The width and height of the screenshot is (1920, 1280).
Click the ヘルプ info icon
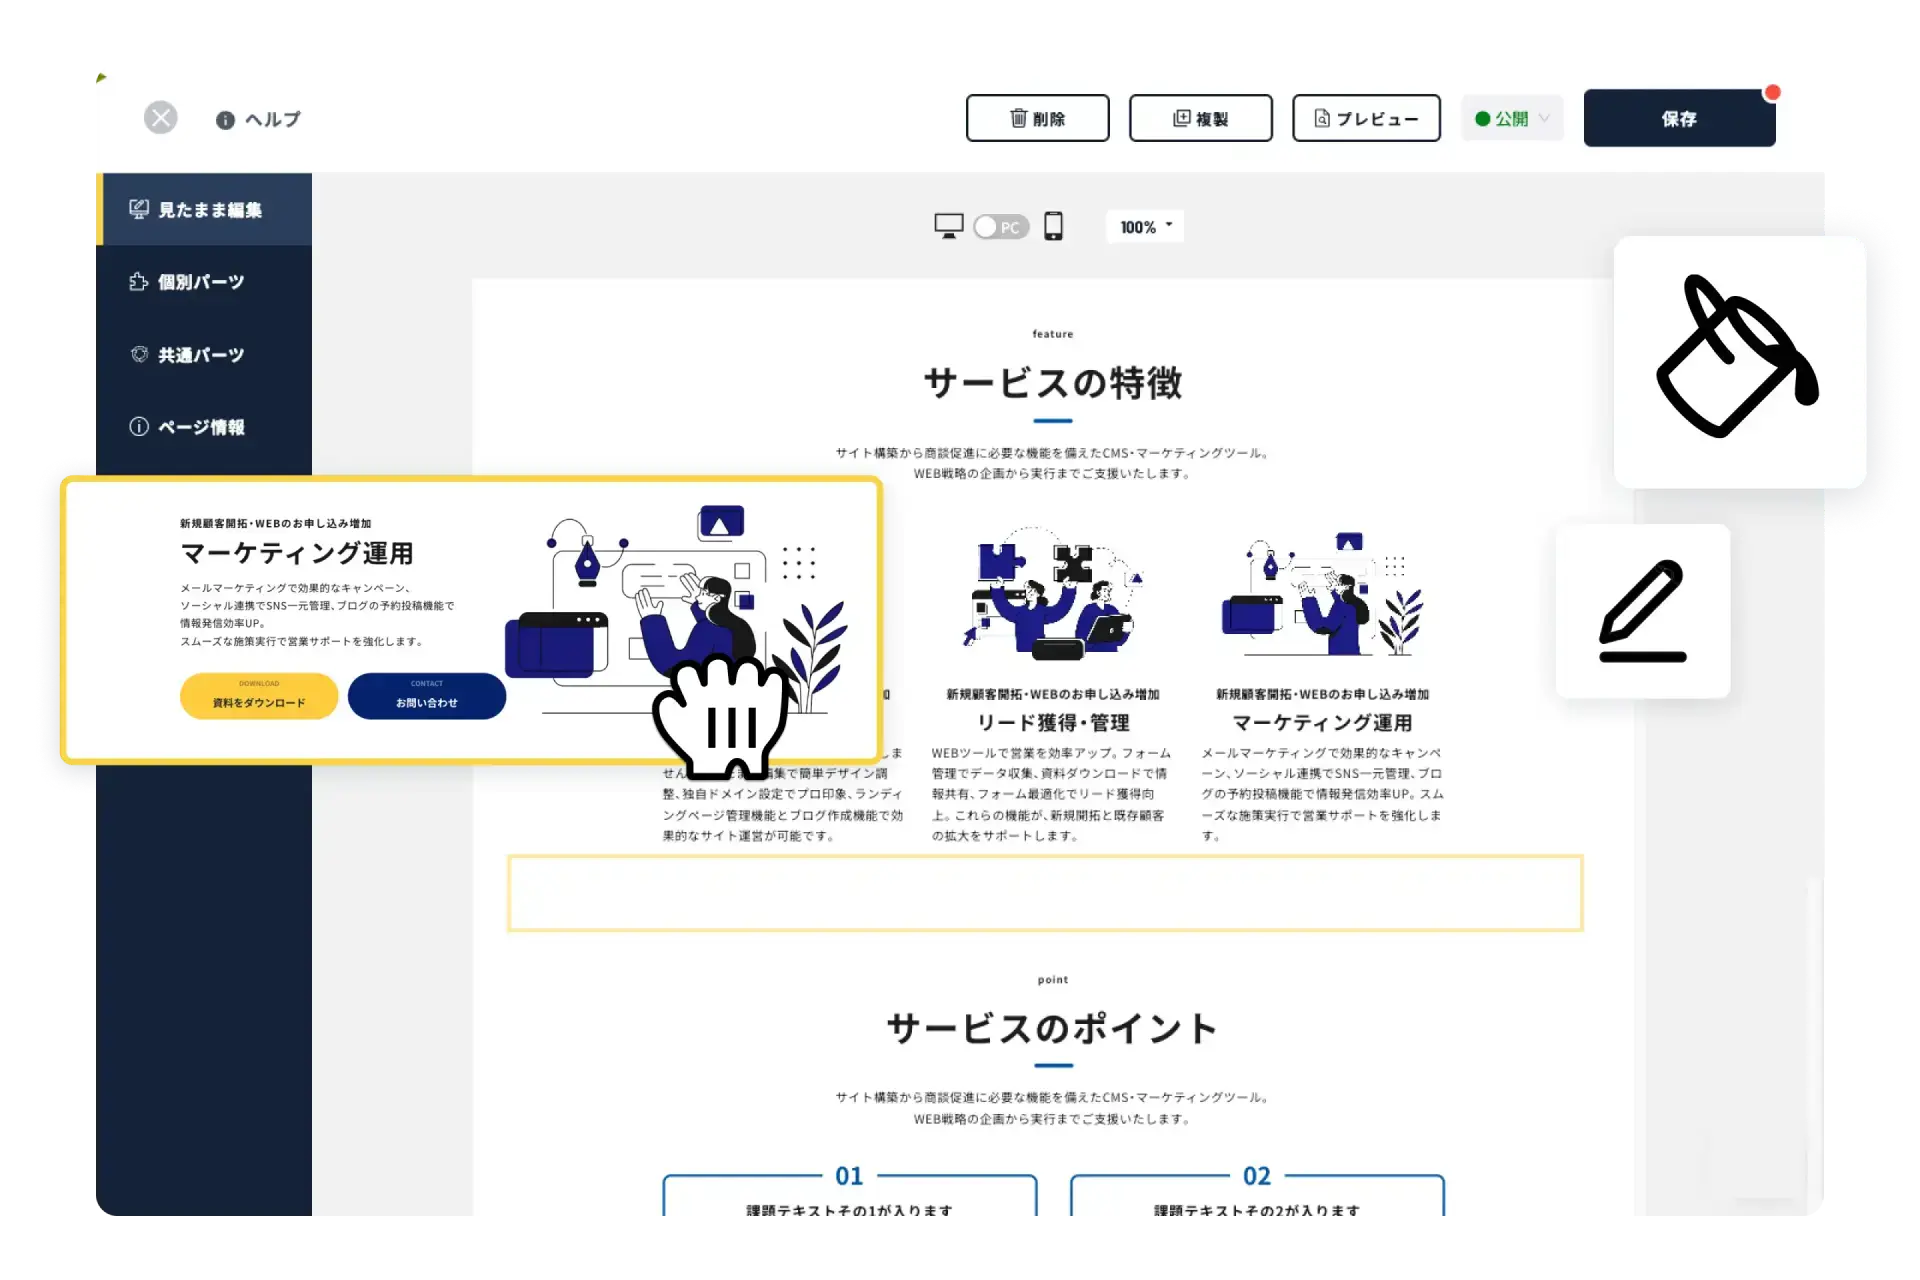(x=224, y=119)
